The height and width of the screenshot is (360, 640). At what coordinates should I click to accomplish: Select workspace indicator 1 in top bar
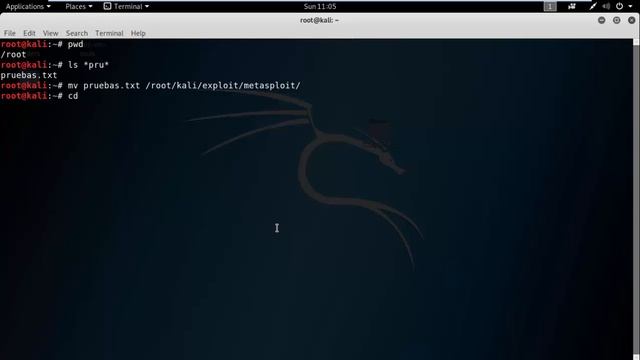click(x=550, y=7)
